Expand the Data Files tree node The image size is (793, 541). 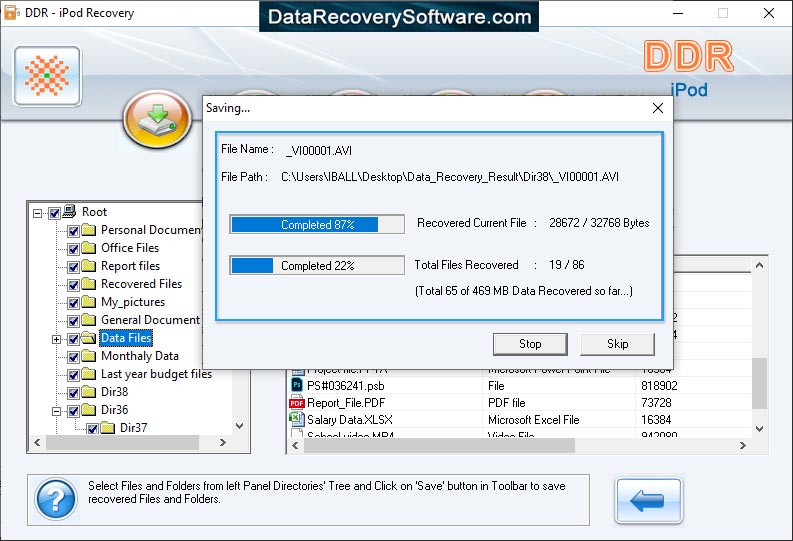(x=57, y=339)
